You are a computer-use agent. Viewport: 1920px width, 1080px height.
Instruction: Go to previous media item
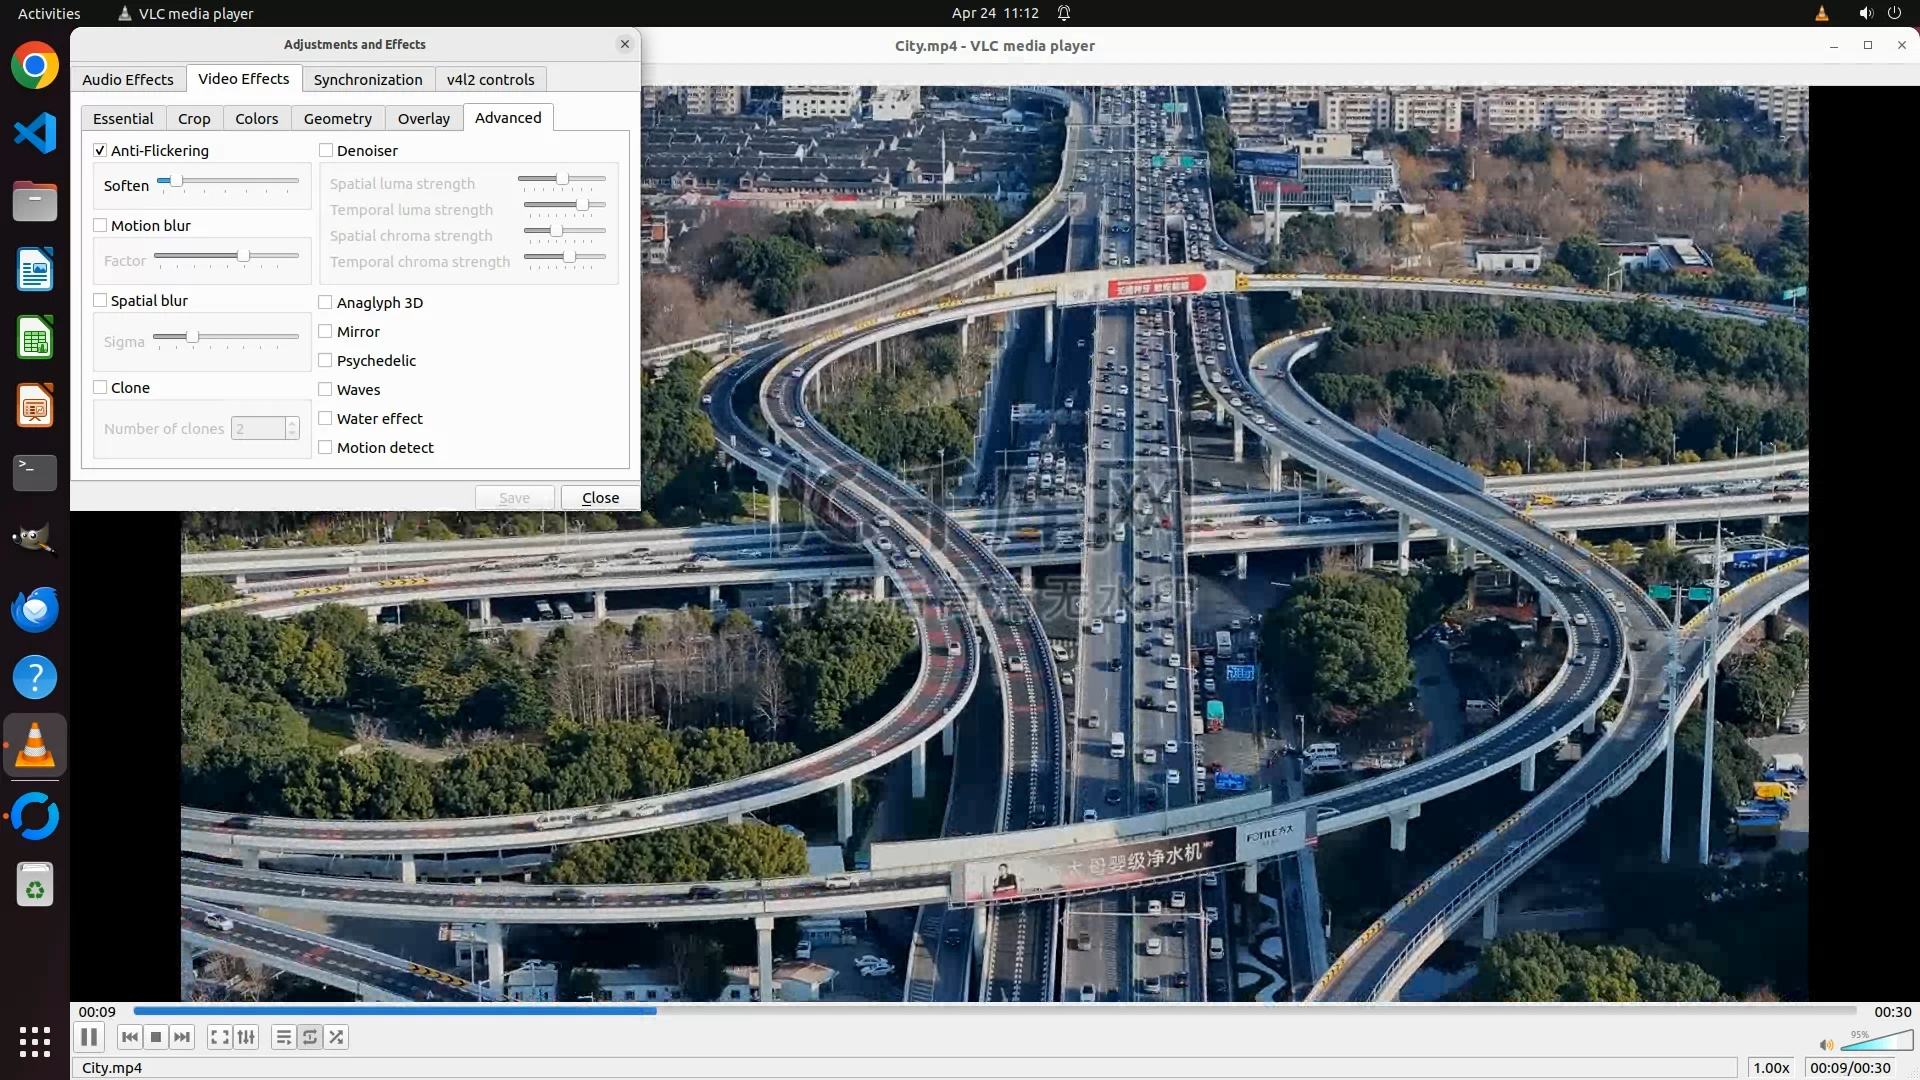coord(130,1037)
